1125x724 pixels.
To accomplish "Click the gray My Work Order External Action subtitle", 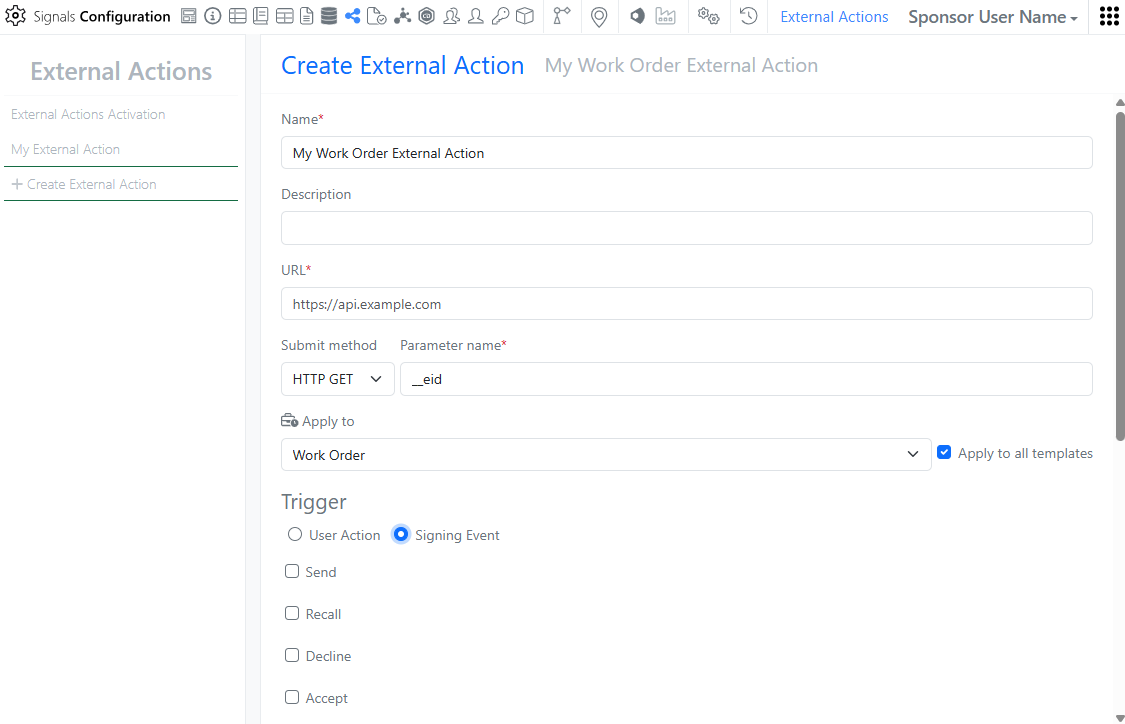I will coord(681,65).
